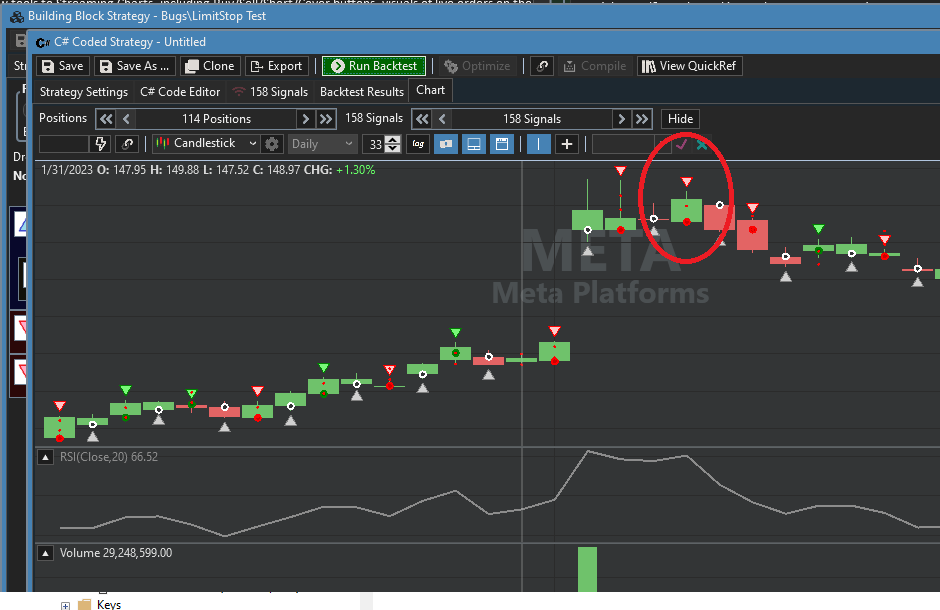
Task: Go to previous position in Positions navigator
Action: click(126, 119)
